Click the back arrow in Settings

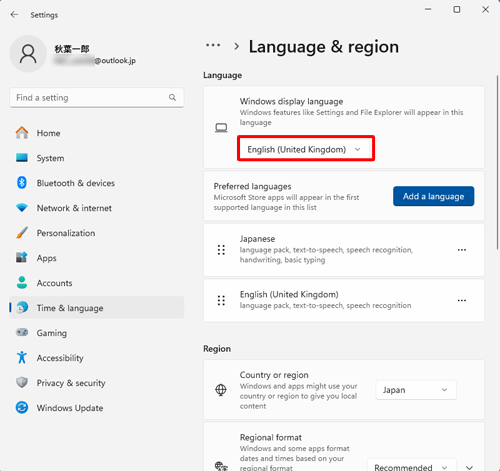[x=14, y=15]
